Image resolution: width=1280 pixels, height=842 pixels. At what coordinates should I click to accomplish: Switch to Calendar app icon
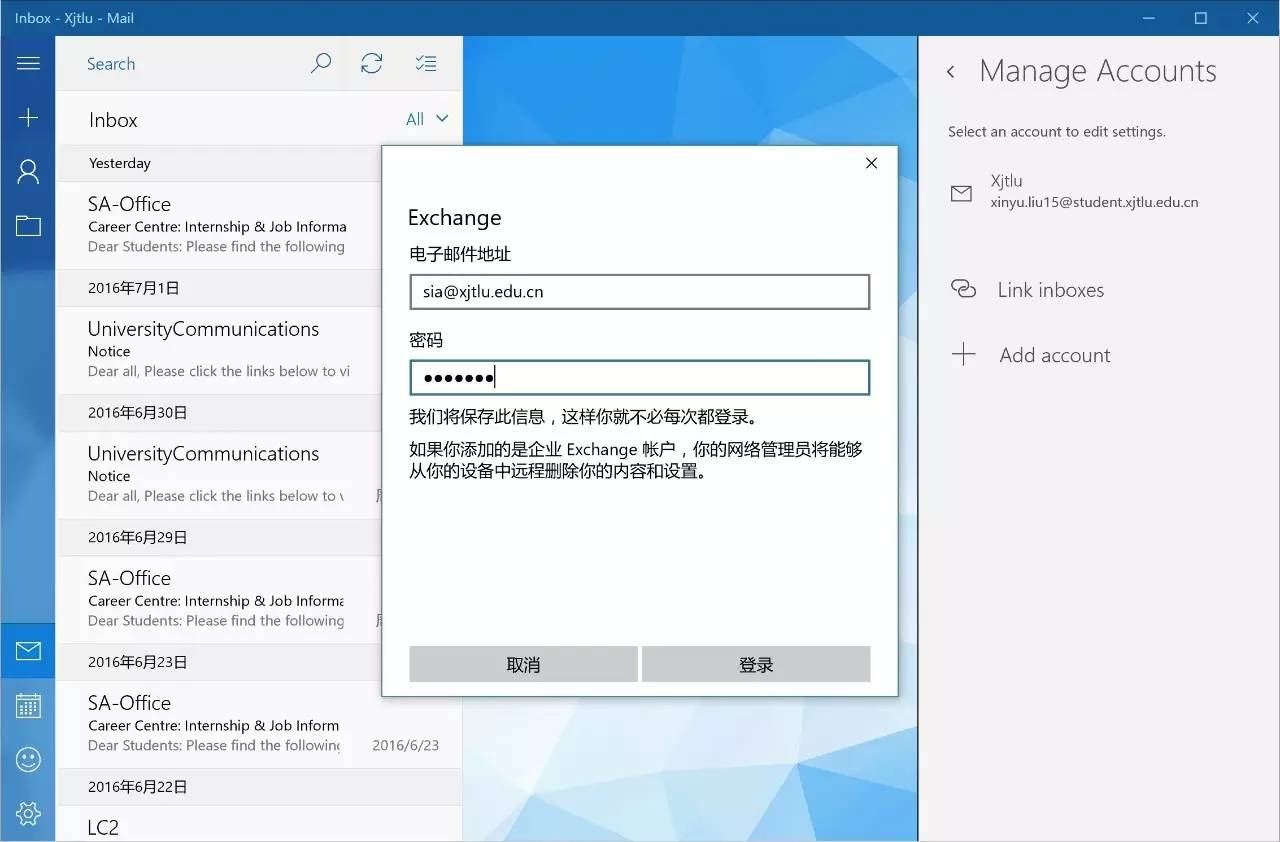pyautogui.click(x=28, y=706)
